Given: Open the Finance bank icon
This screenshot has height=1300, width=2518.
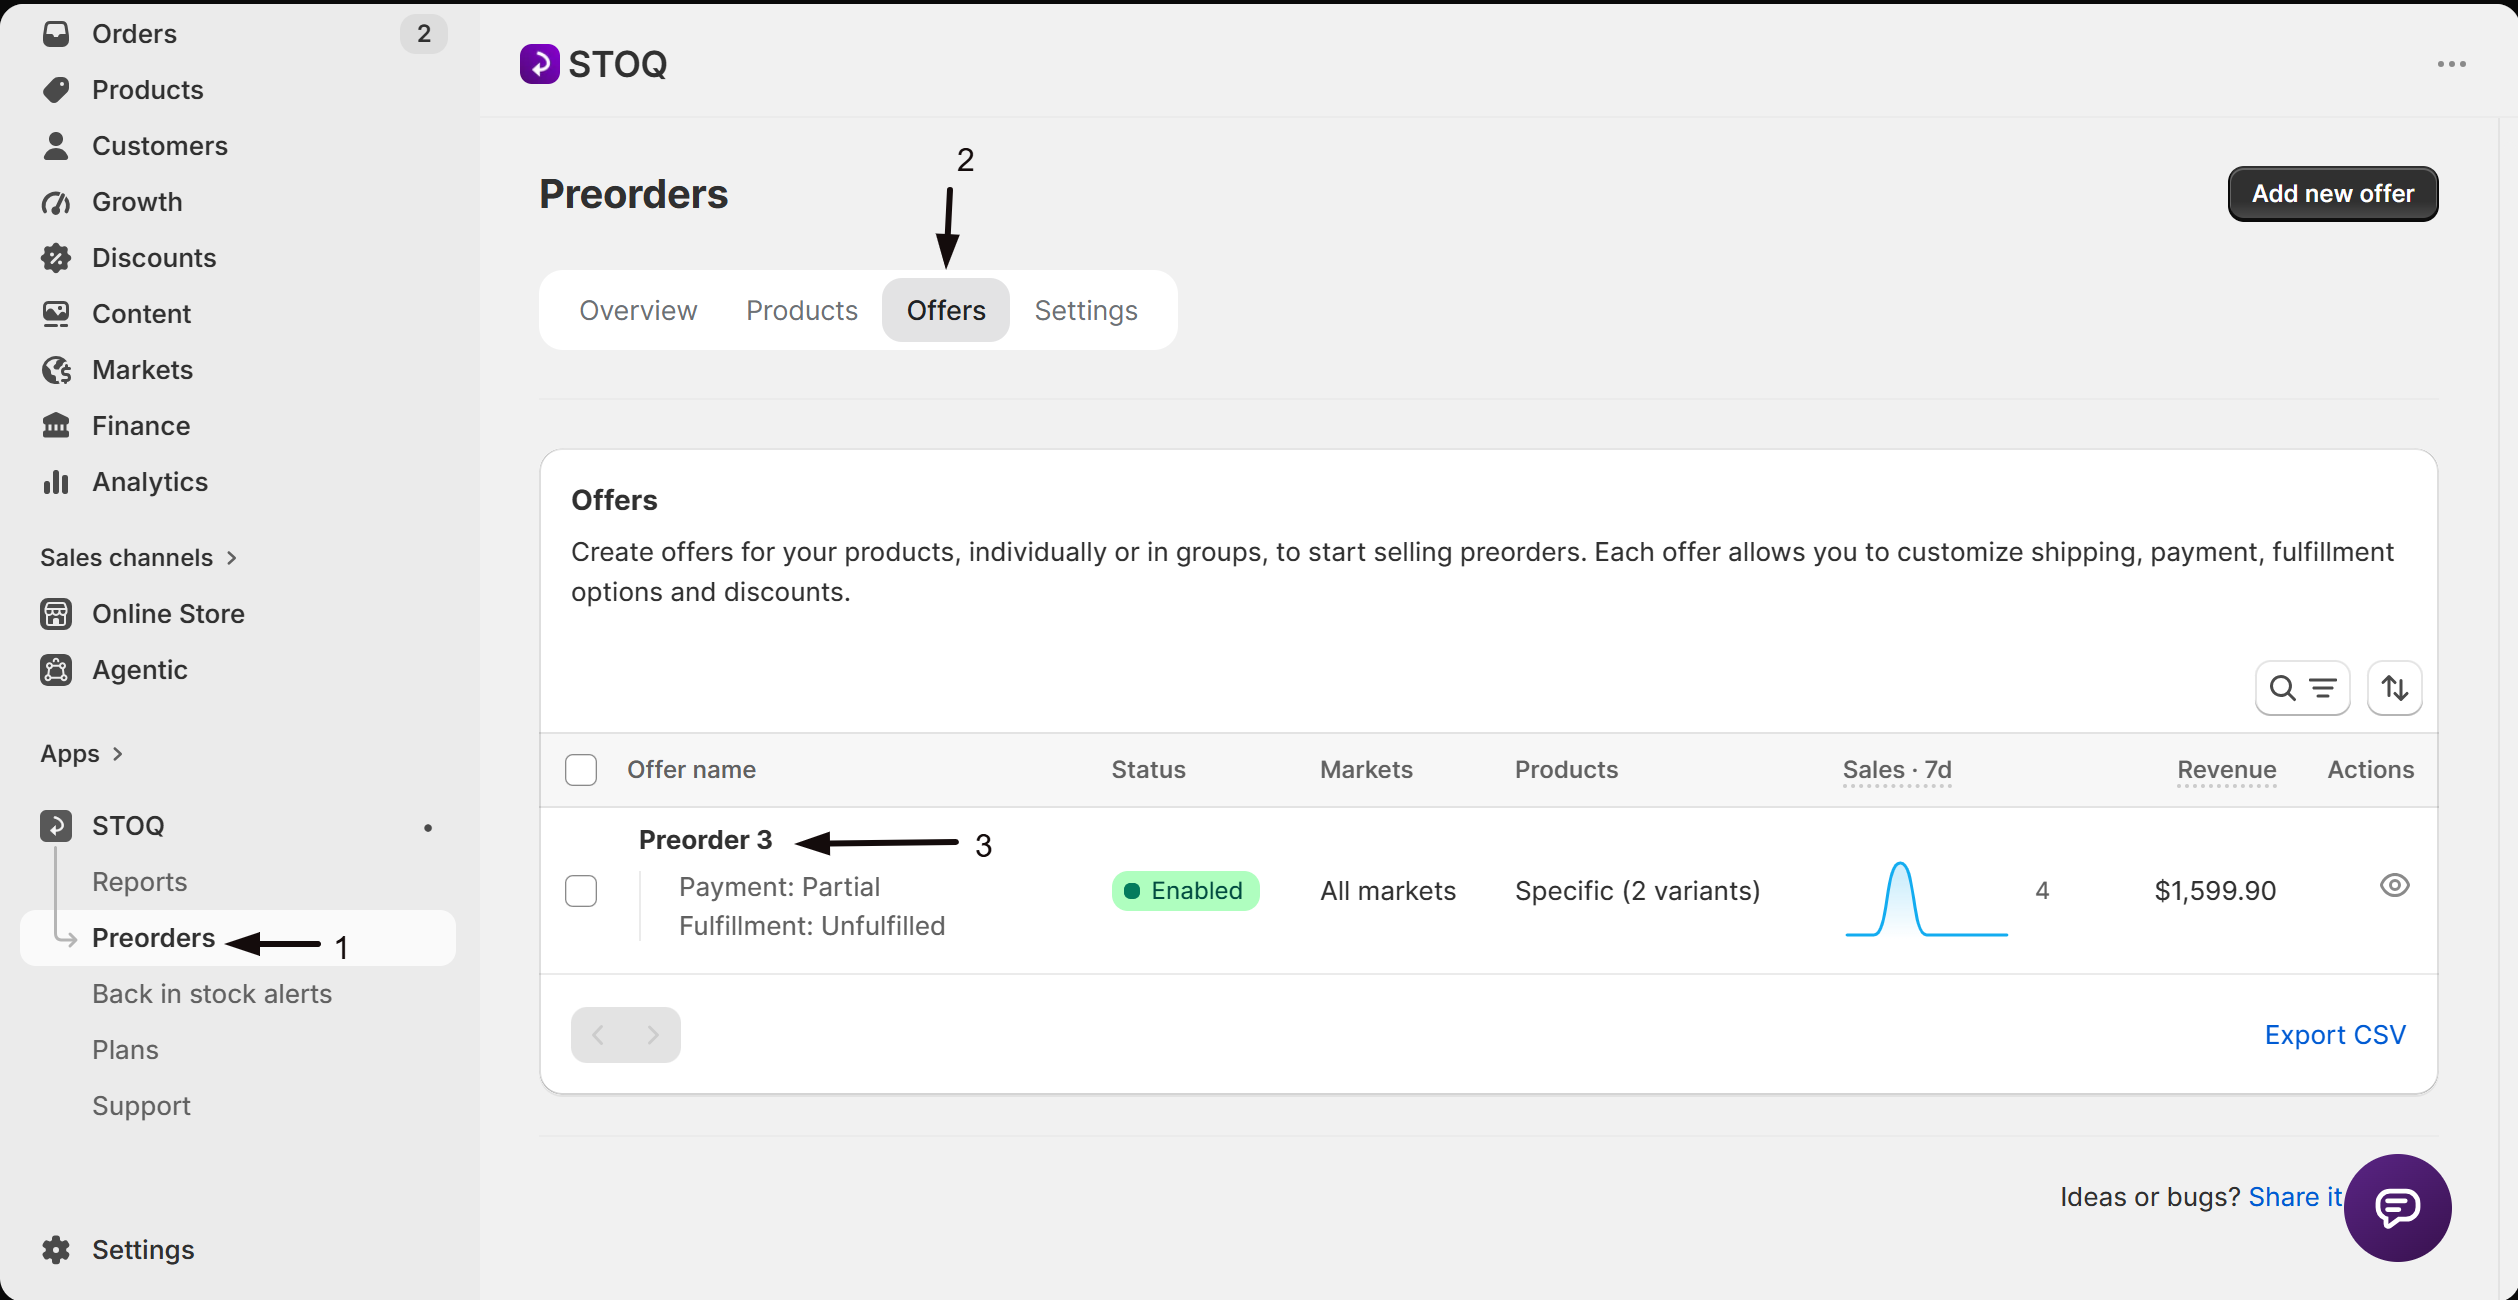Looking at the screenshot, I should point(56,426).
